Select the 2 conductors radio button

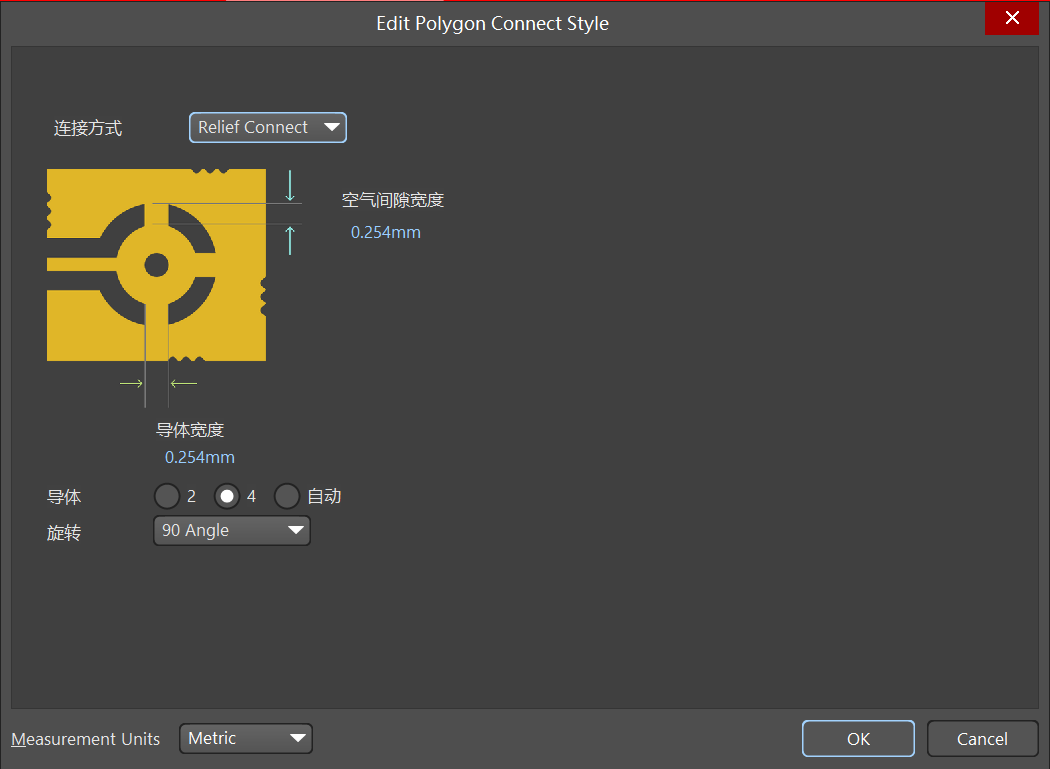pyautogui.click(x=167, y=496)
